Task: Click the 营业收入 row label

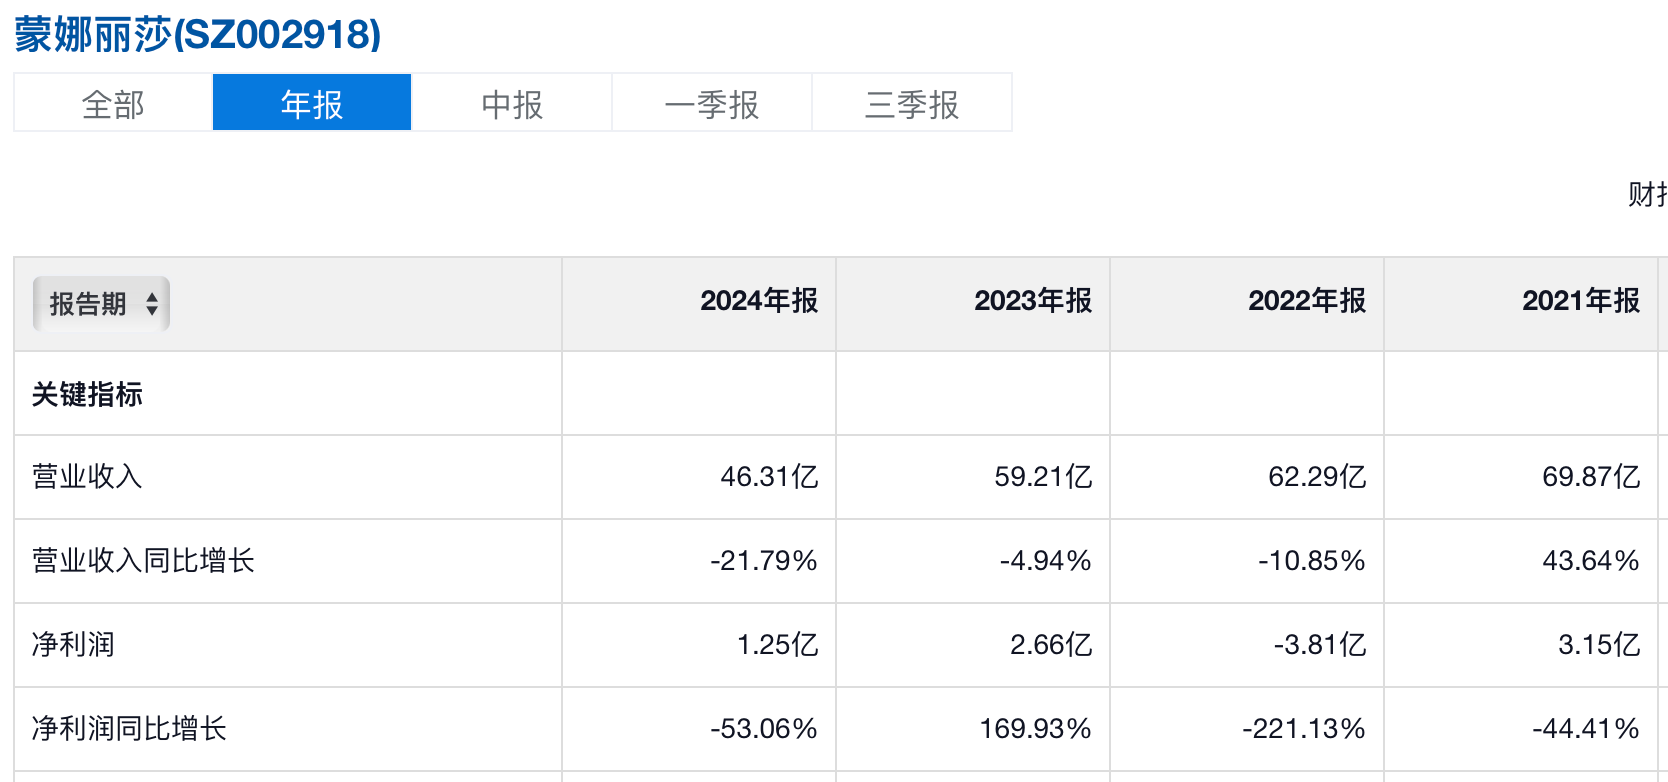Action: click(87, 477)
